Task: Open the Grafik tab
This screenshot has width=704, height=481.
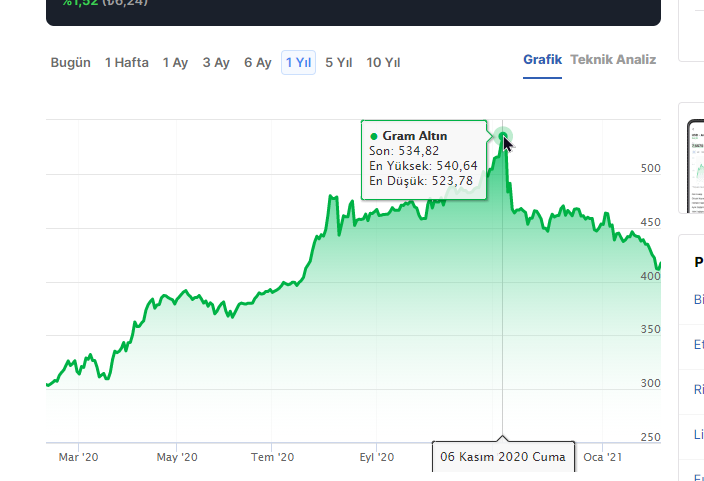Action: click(542, 60)
